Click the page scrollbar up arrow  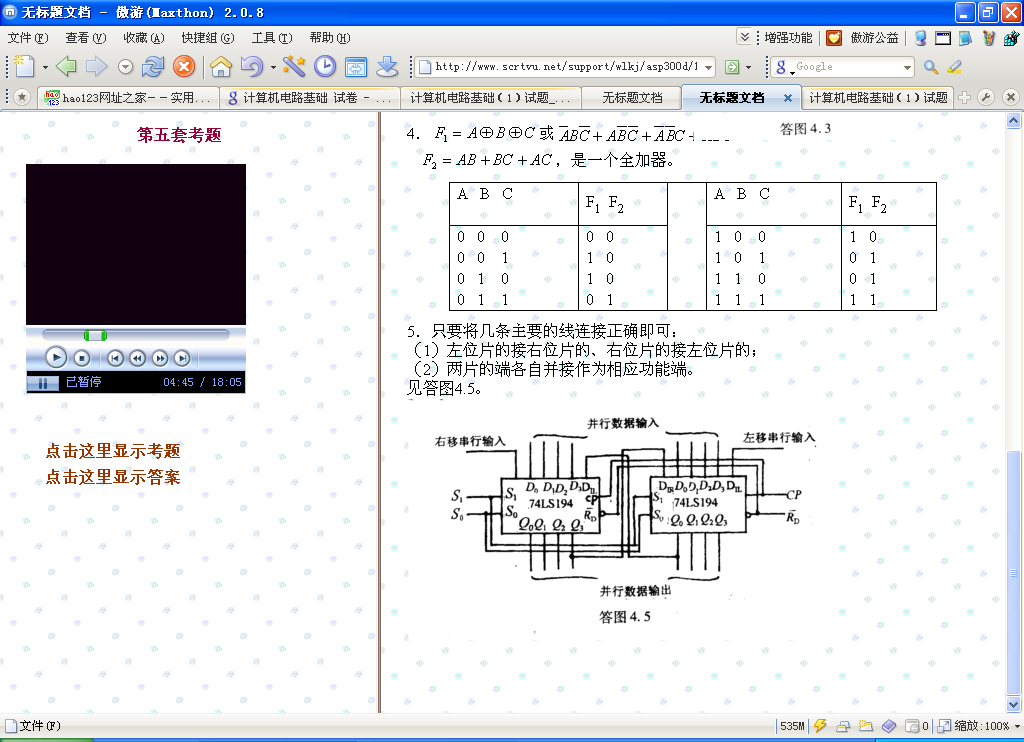coord(1014,120)
